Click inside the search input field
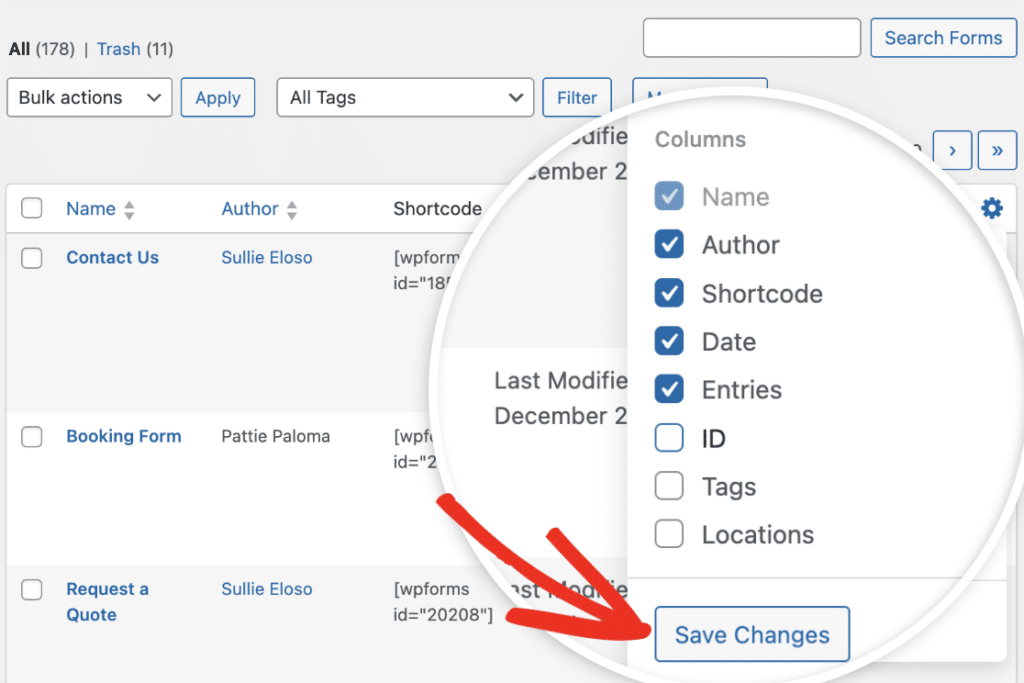This screenshot has height=683, width=1024. coord(751,37)
